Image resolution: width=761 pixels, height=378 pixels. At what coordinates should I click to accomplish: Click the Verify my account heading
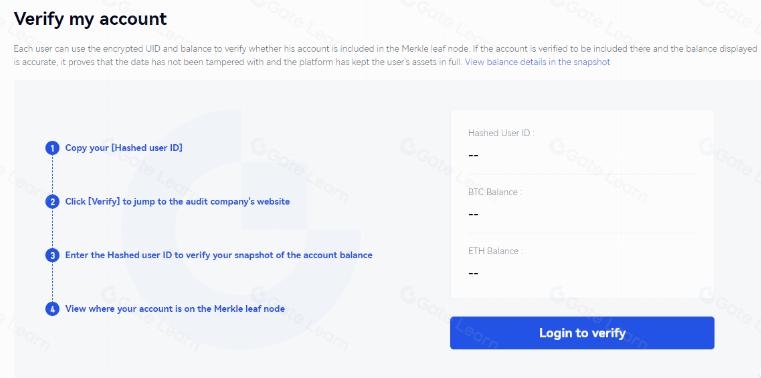click(90, 19)
